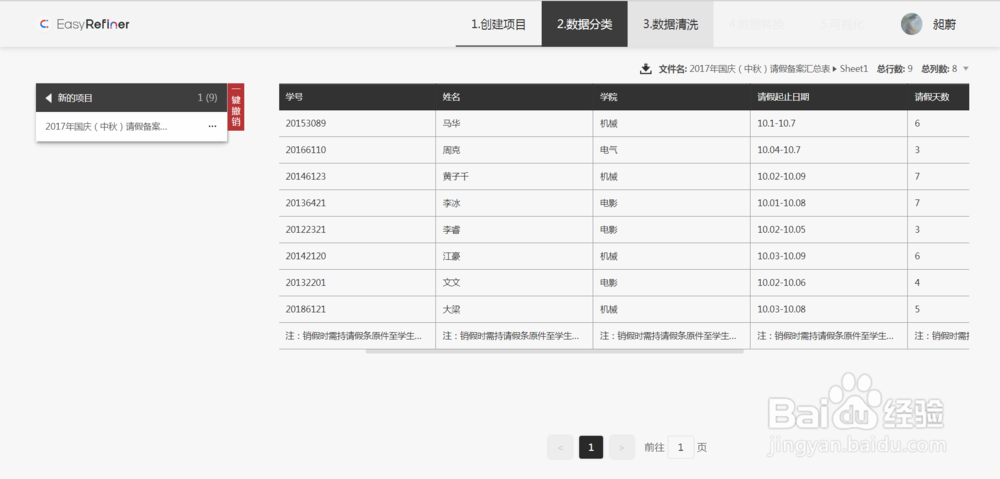This screenshot has height=479, width=1000.
Task: Select the cell 20132201
Action: coord(357,283)
